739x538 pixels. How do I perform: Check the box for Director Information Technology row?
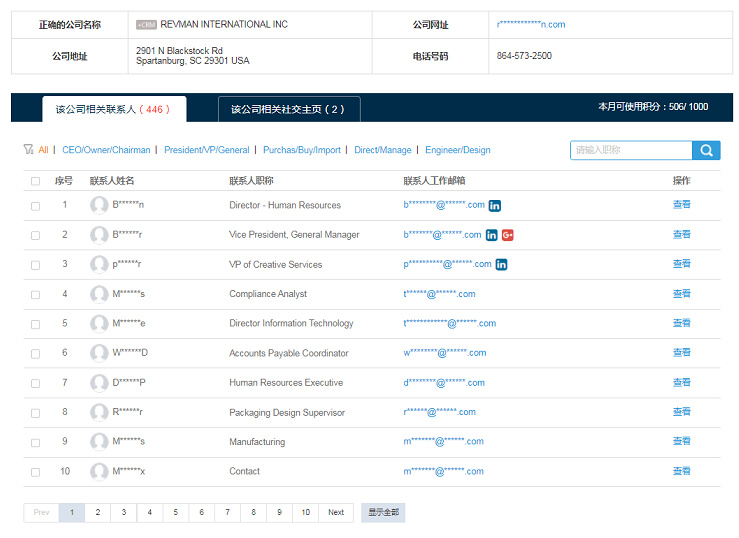tap(35, 325)
